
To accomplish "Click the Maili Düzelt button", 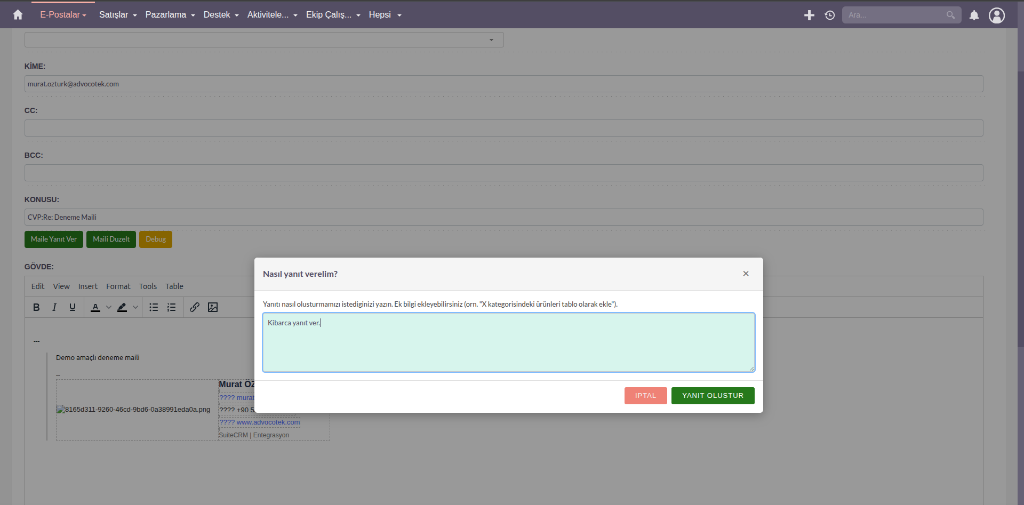I will (x=111, y=239).
